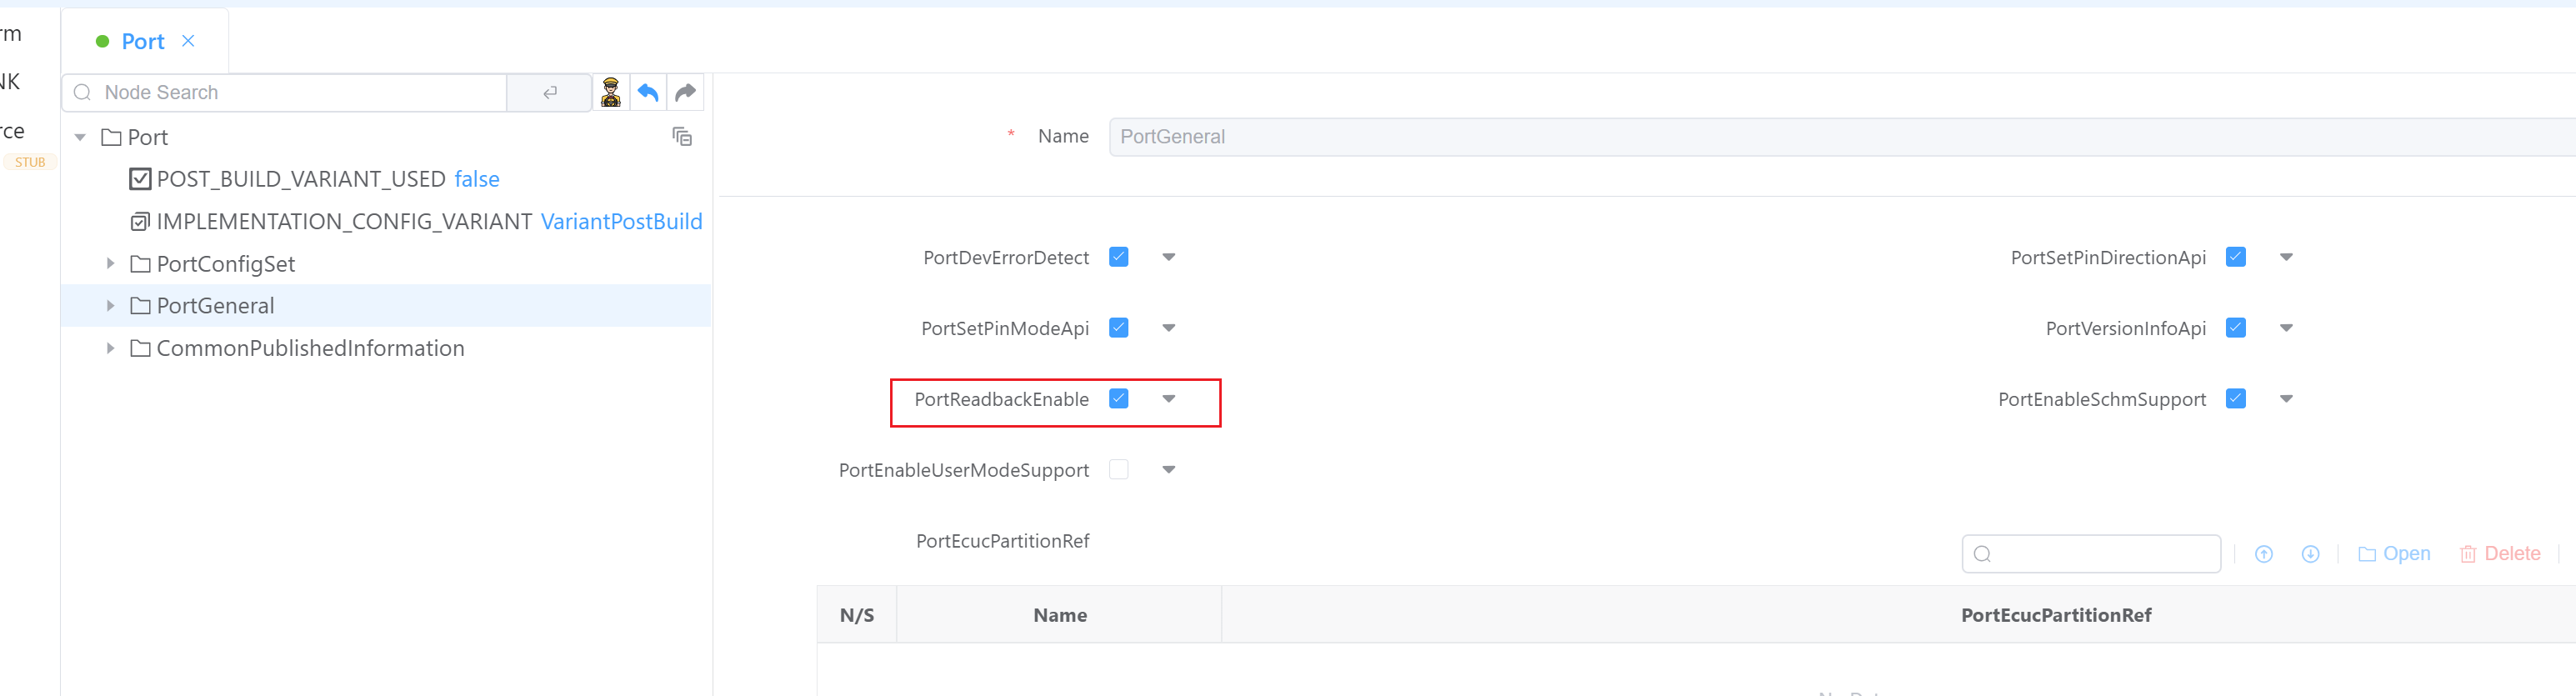Screen dimensions: 2576x696
Task: Click the enter icon in Node Search
Action: click(550, 92)
